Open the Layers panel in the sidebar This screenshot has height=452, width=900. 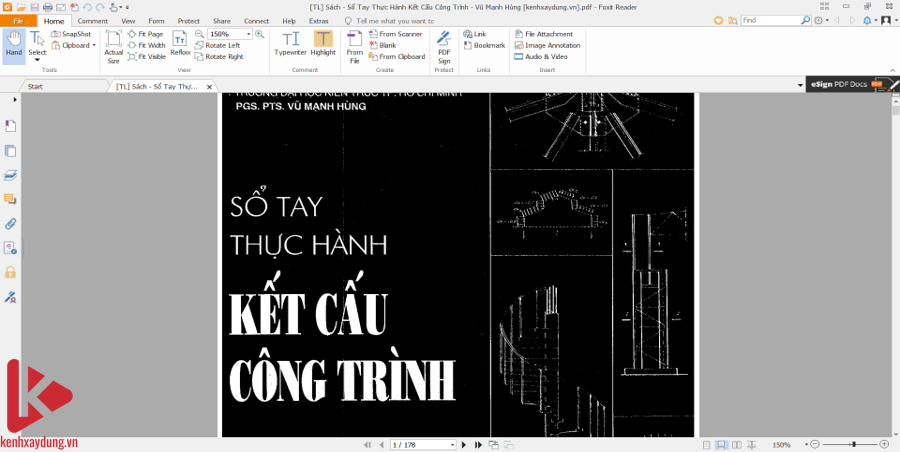click(11, 174)
